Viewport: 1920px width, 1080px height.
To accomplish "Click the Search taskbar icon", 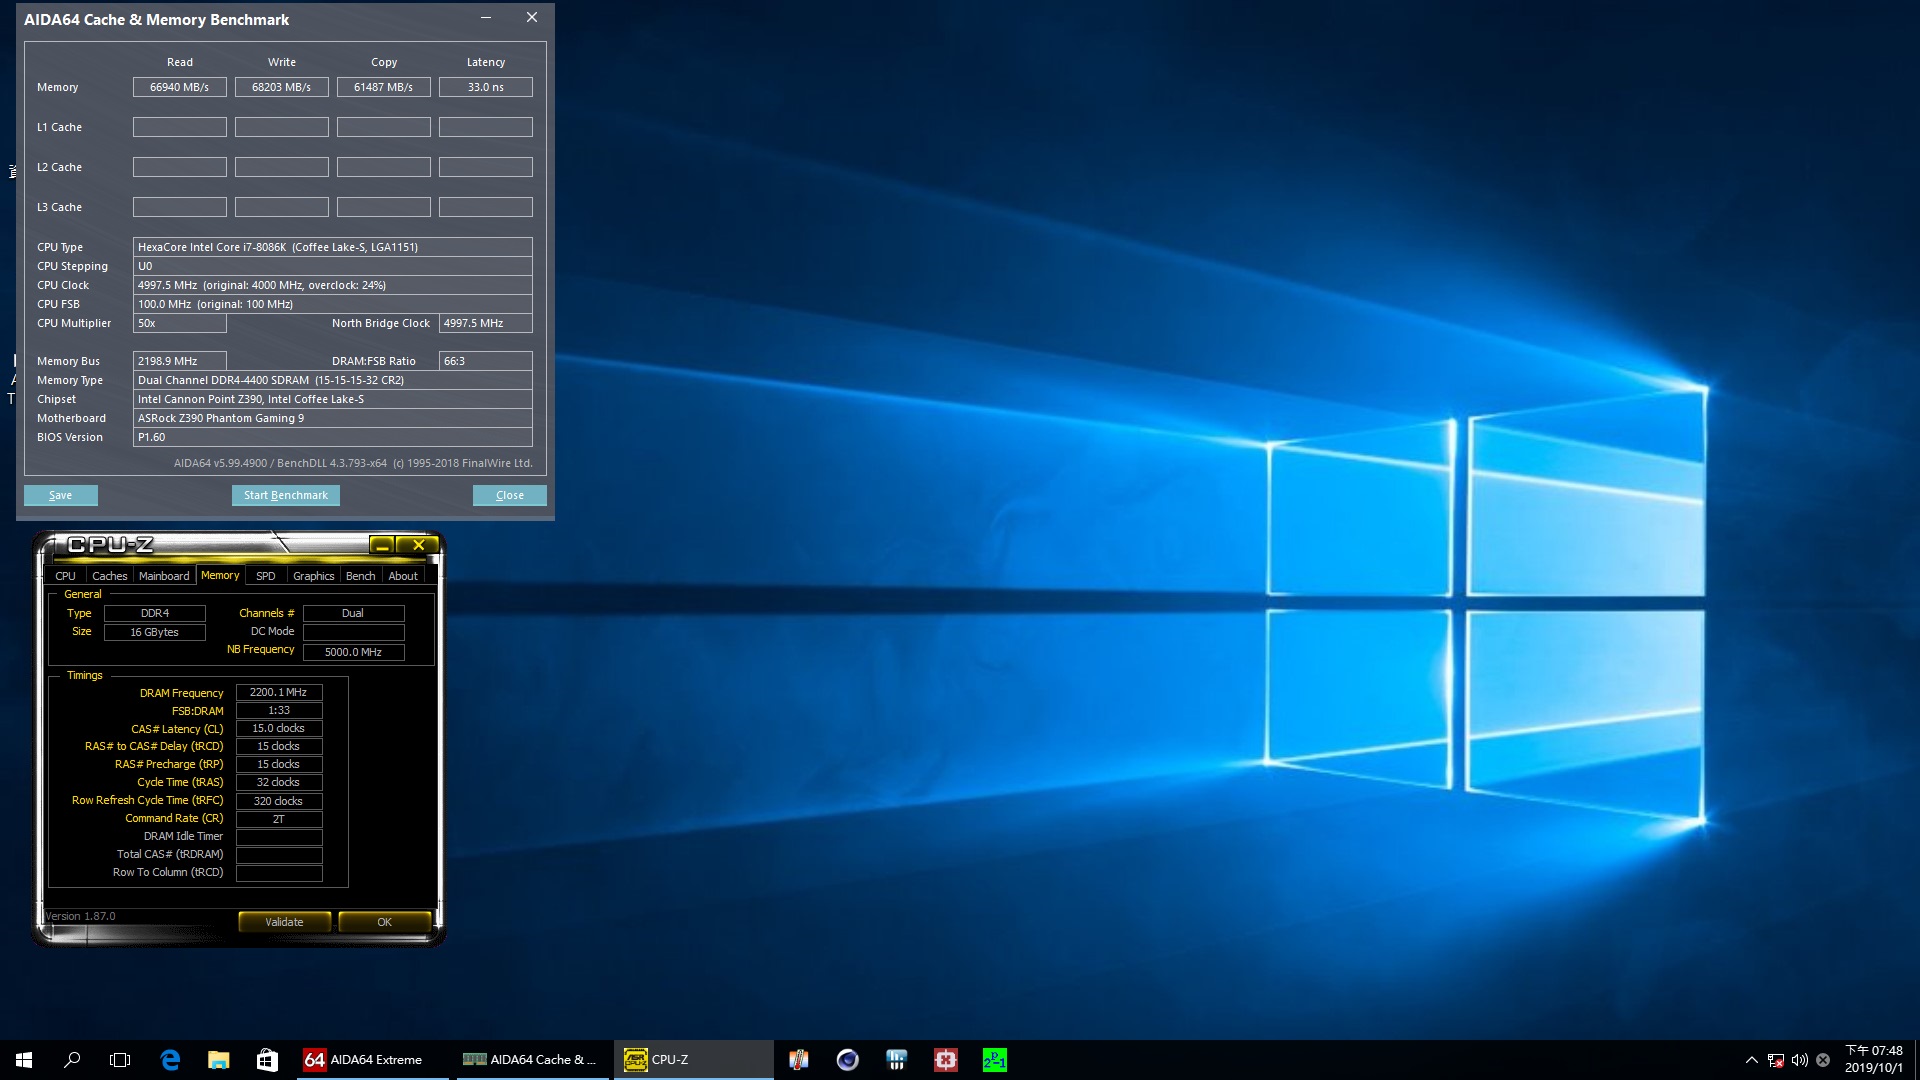I will (x=71, y=1059).
